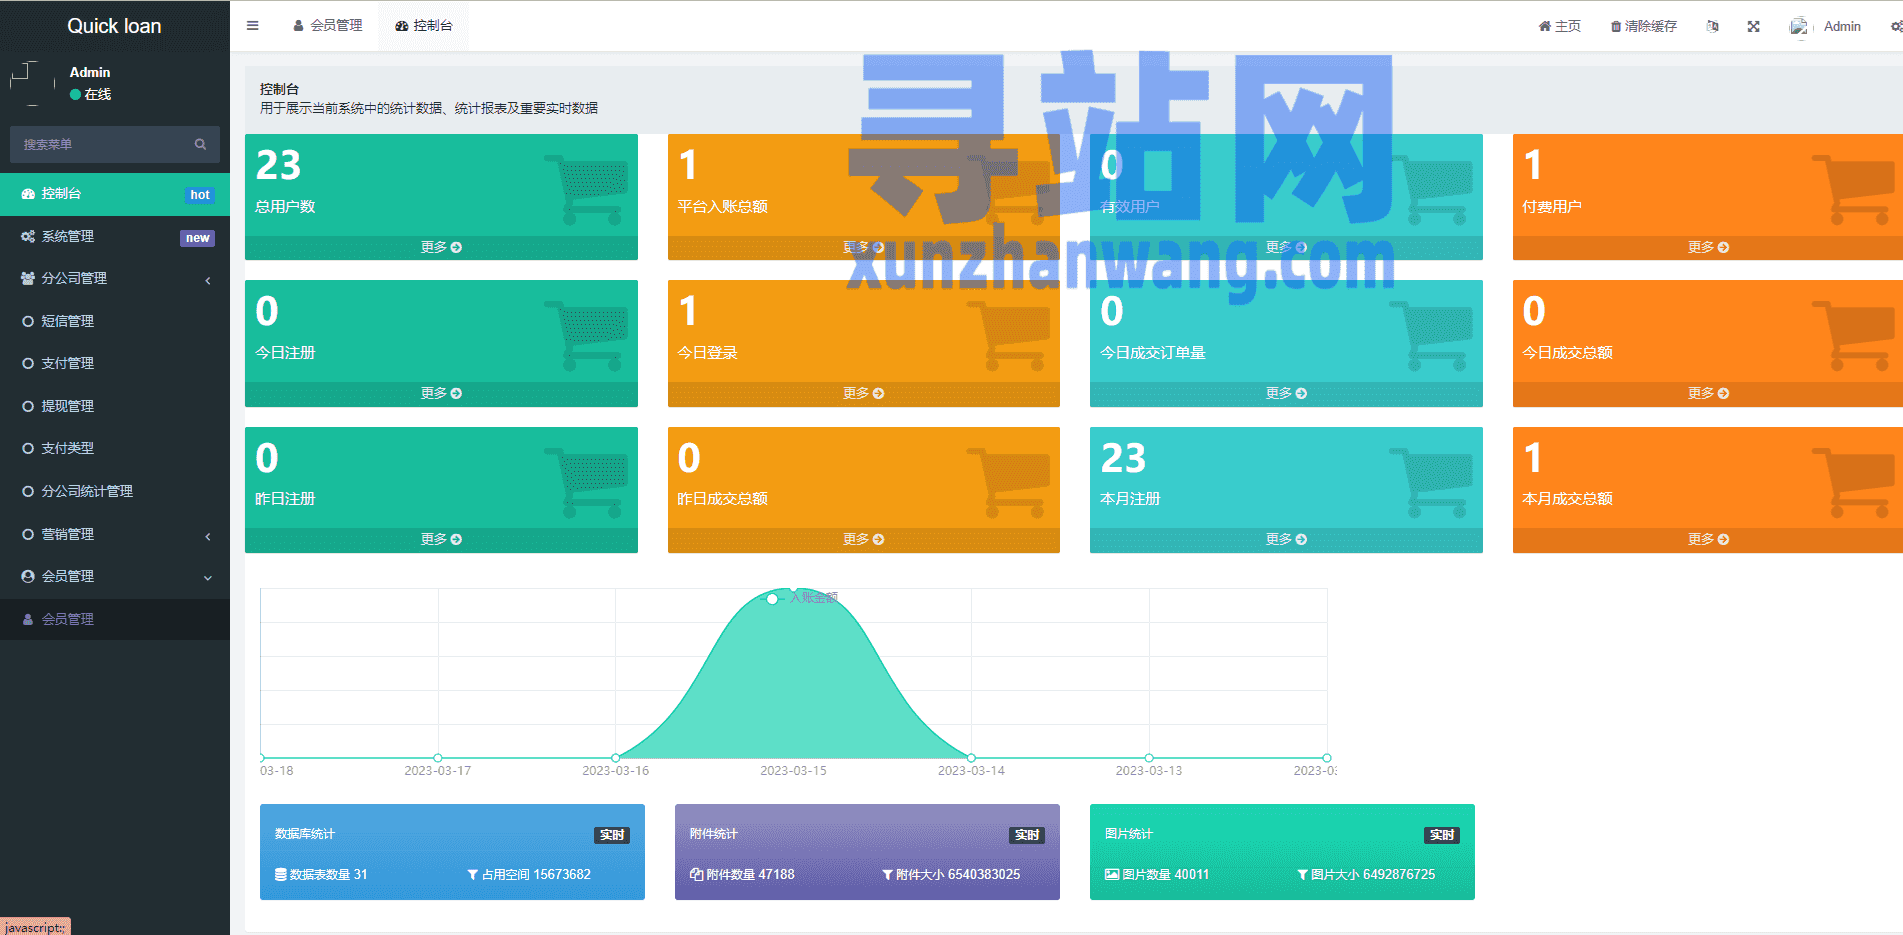Image resolution: width=1903 pixels, height=935 pixels.
Task: Click 更多 on the 今日登录 card
Action: 863,393
